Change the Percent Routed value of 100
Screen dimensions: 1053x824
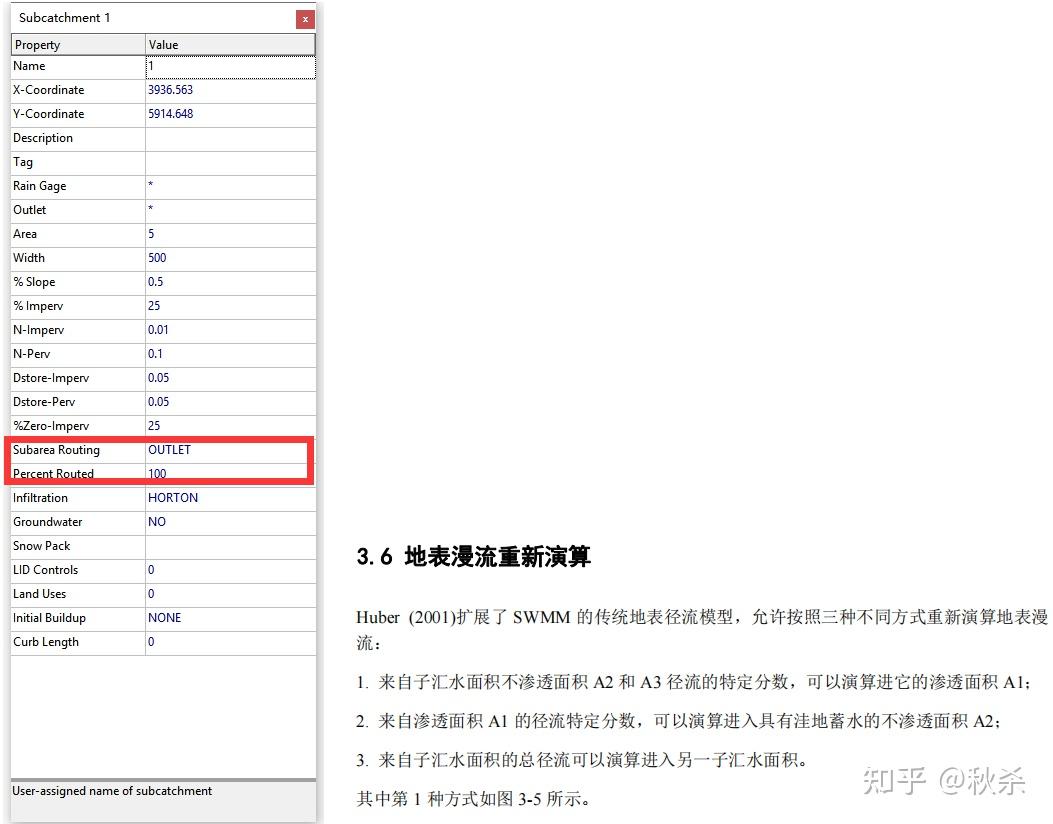[x=230, y=474]
